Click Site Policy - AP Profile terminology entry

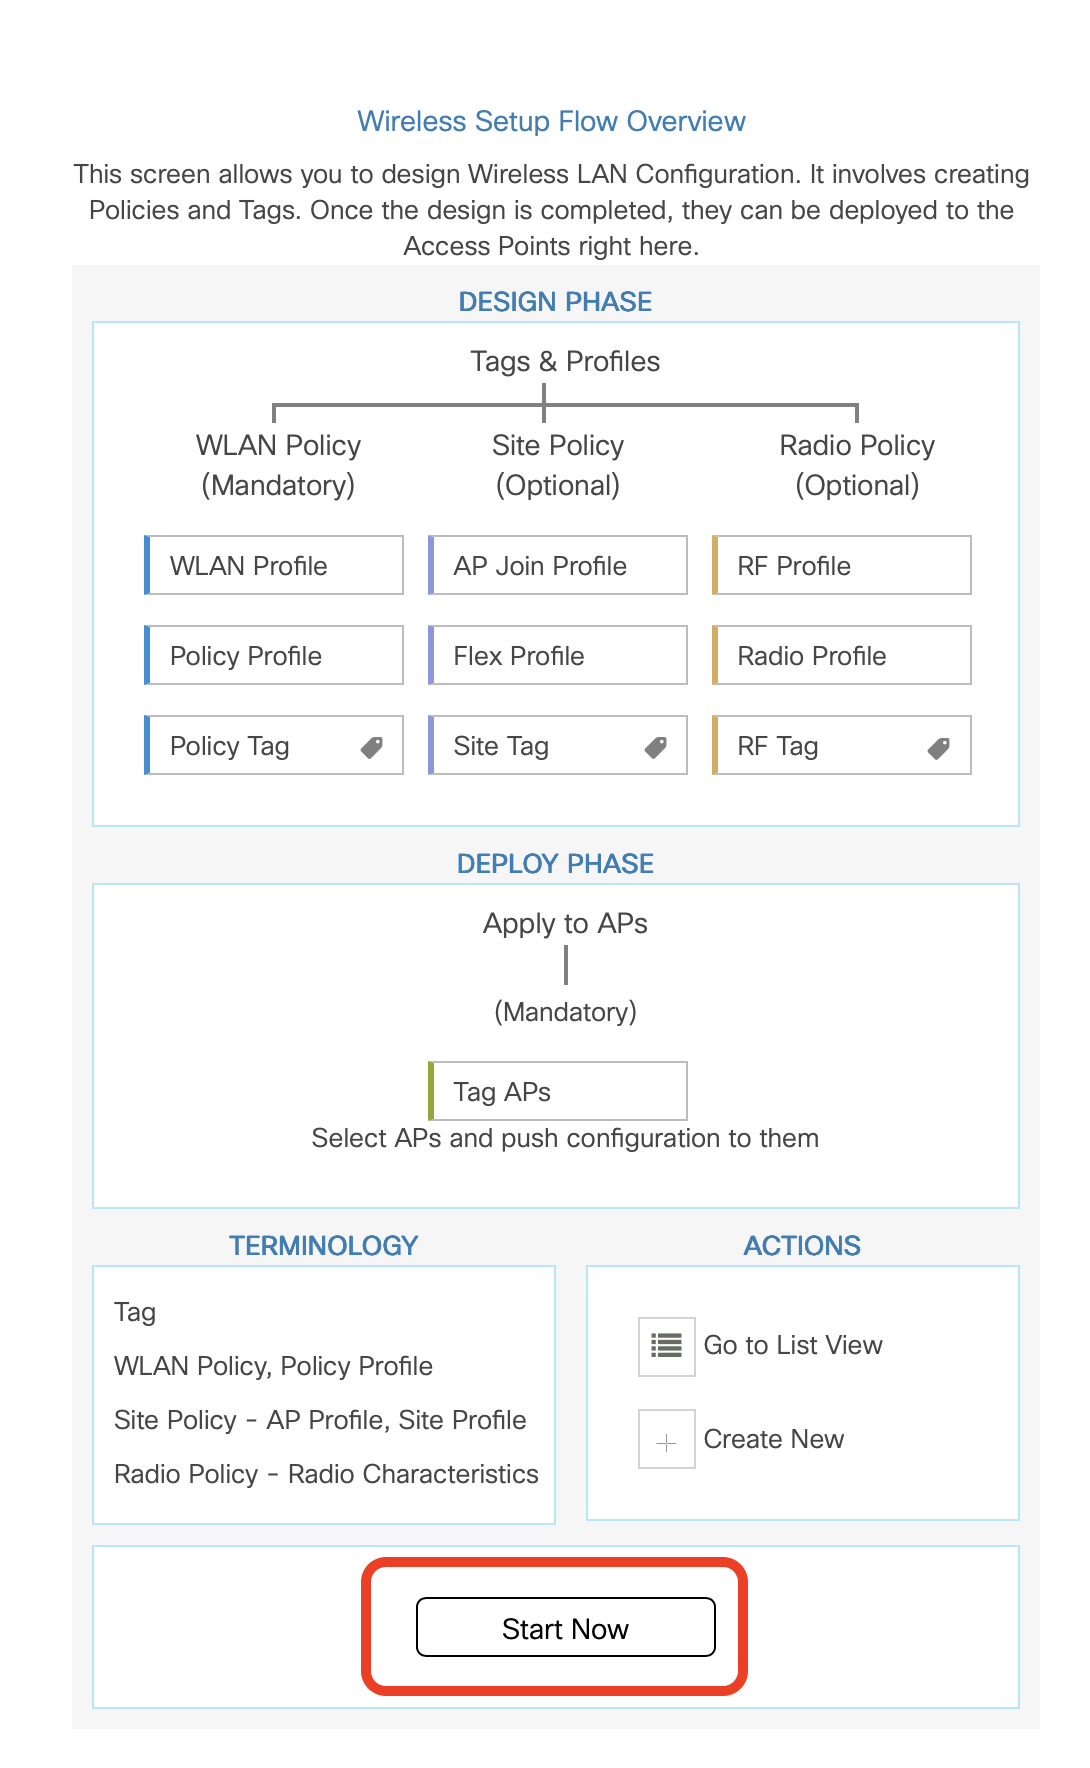click(x=320, y=1420)
